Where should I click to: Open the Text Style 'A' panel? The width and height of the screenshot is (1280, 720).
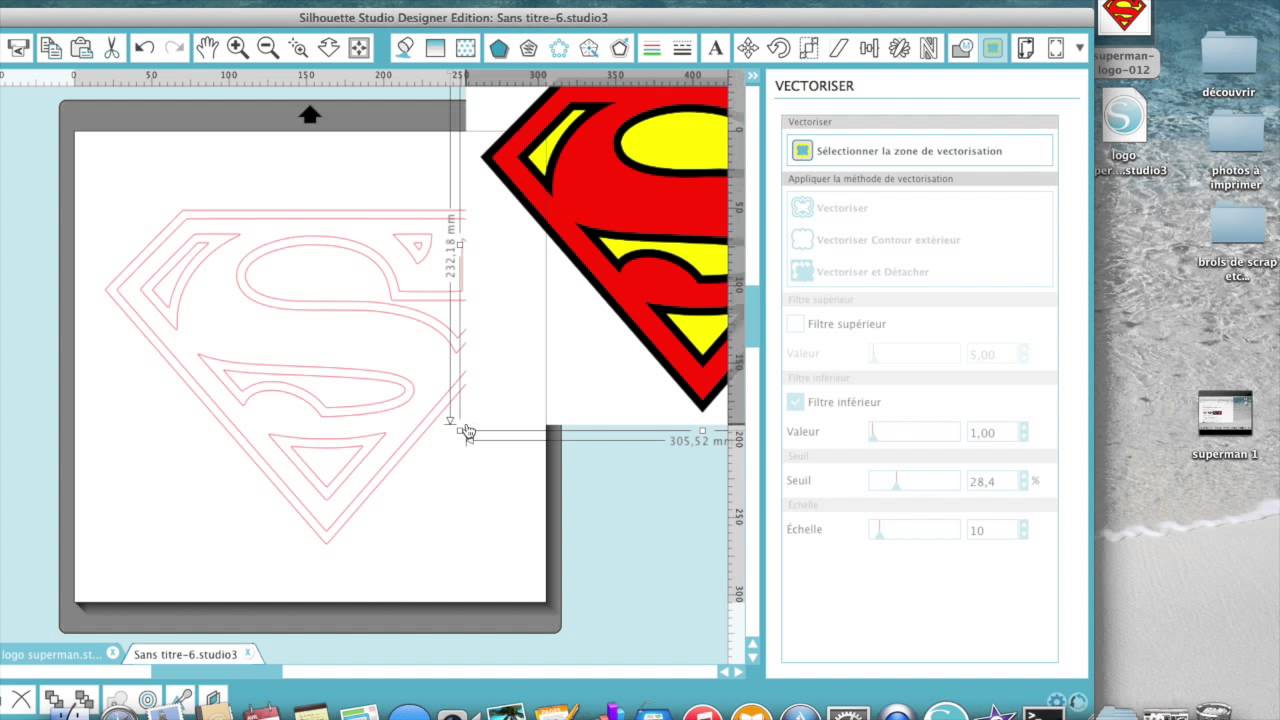coord(716,47)
